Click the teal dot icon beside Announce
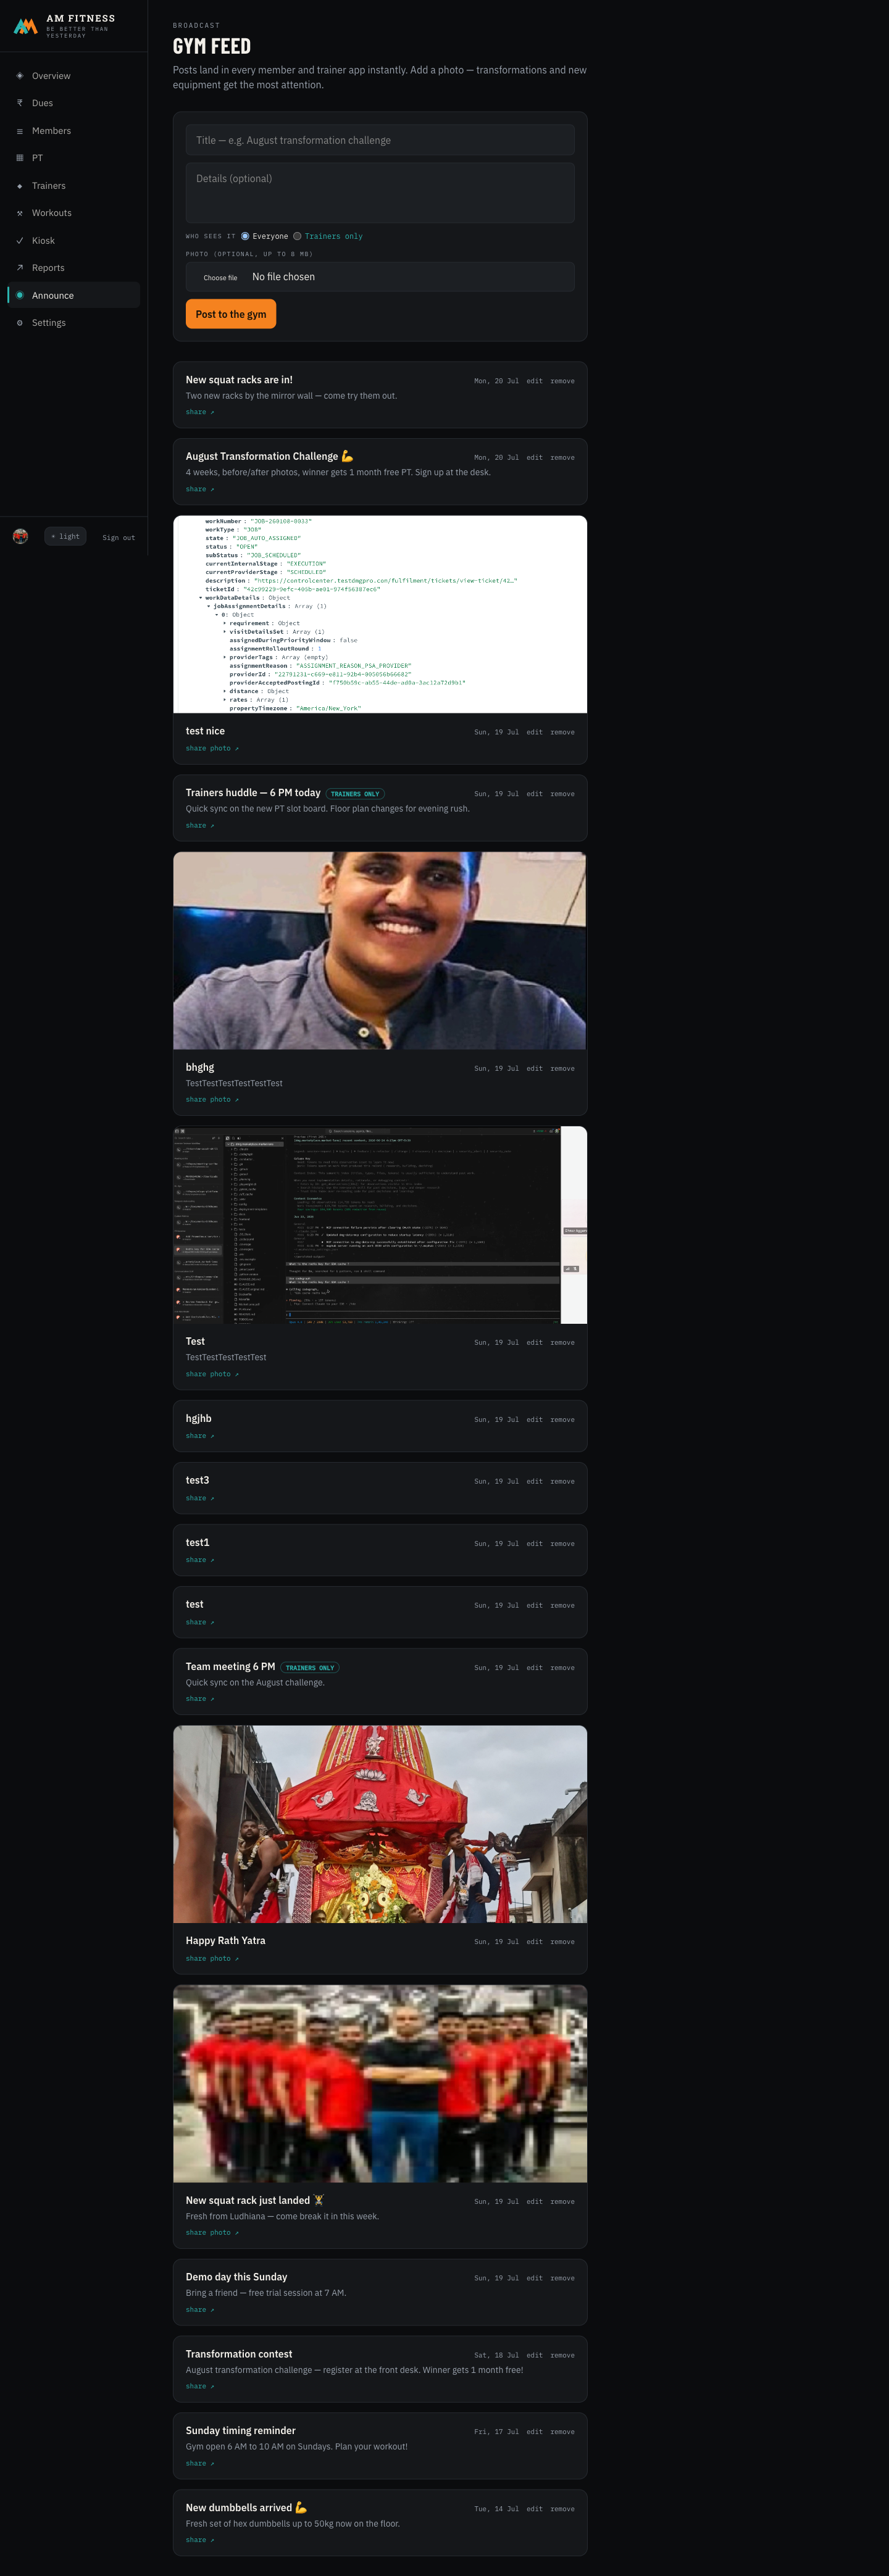This screenshot has width=889, height=2576. (20, 295)
